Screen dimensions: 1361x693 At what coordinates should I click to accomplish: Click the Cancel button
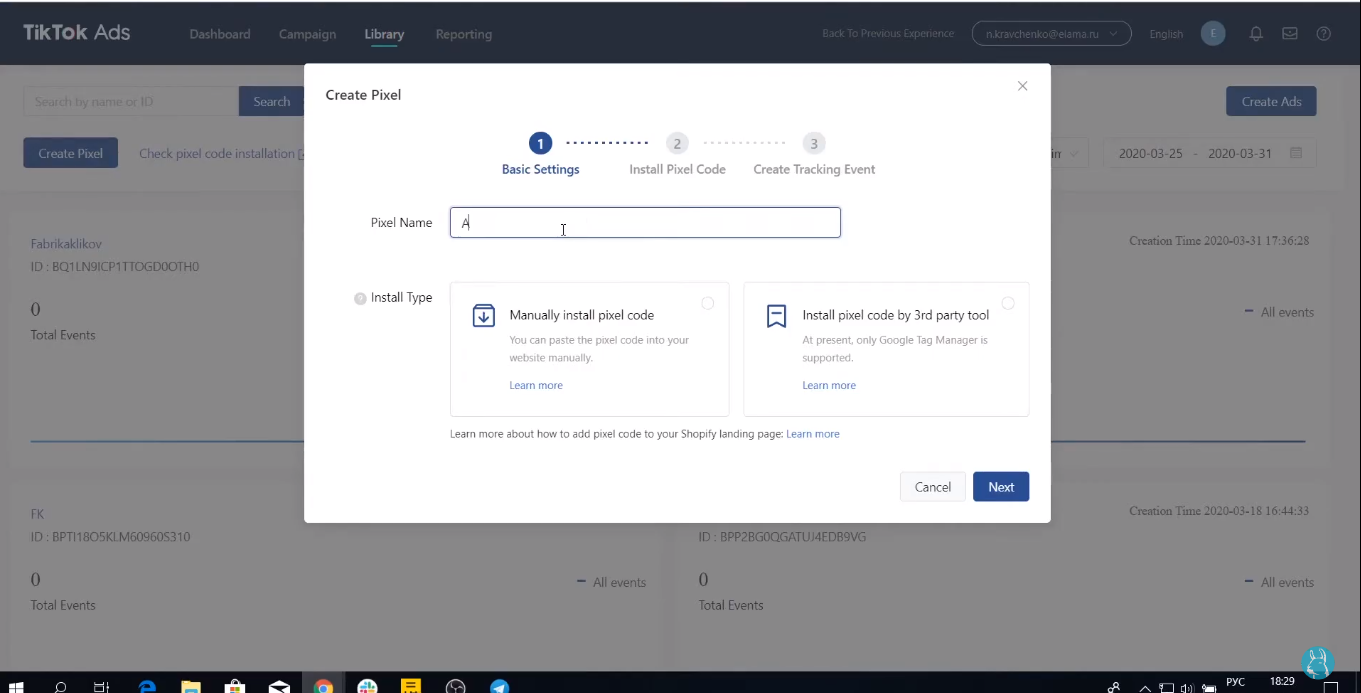[932, 487]
